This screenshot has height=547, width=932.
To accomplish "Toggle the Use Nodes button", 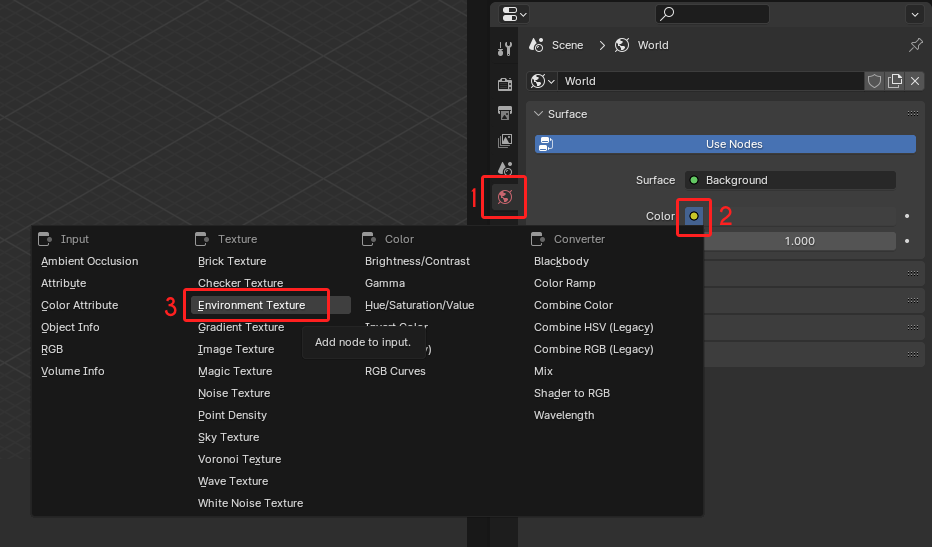I will [725, 144].
